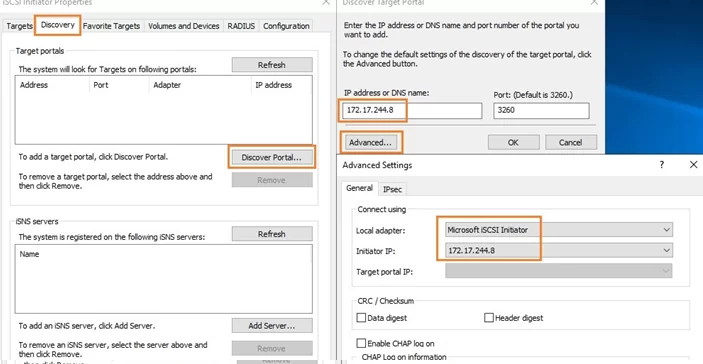Screen dimensions: 703x364
Task: Open the Target portal IP dropdown
Action: (559, 271)
